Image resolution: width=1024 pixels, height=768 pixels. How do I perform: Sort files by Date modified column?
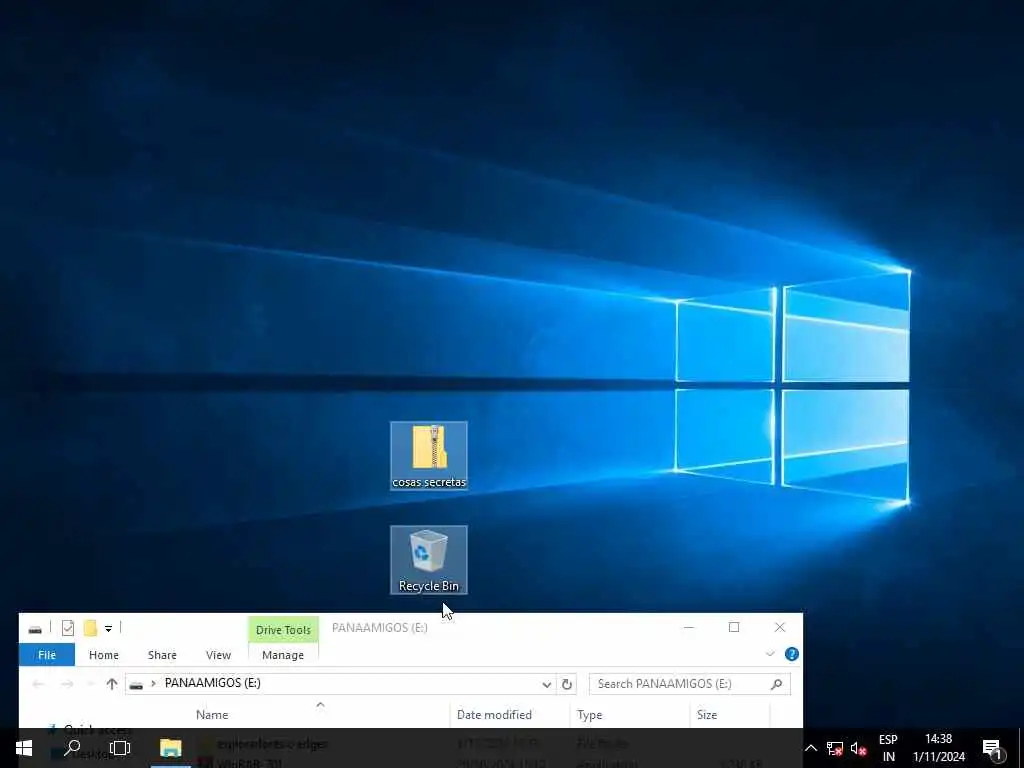(x=494, y=714)
